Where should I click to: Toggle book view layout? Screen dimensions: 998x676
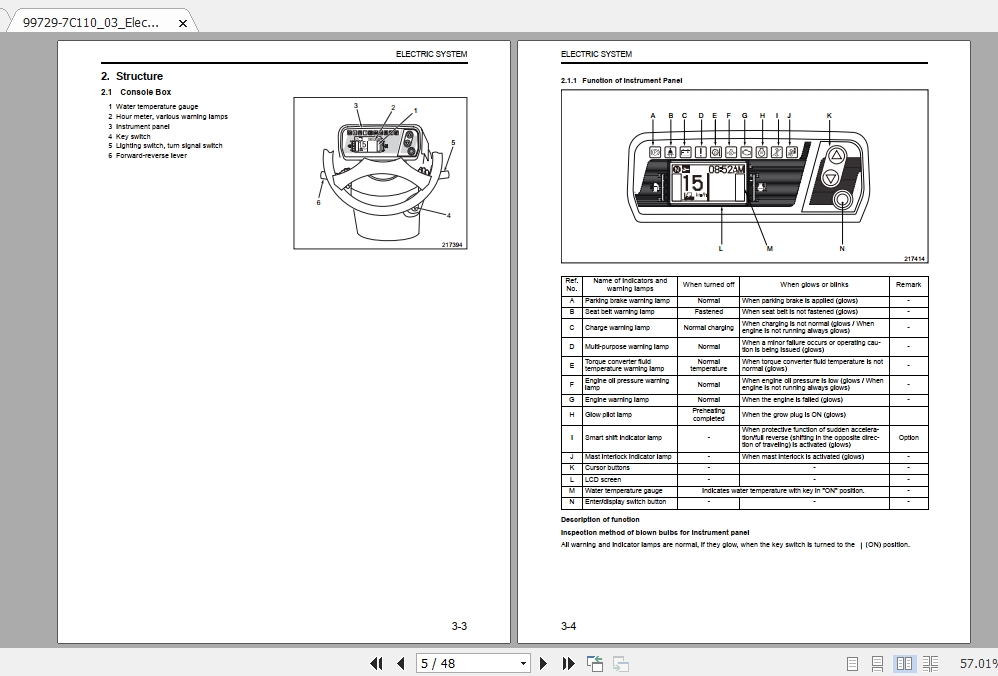(x=931, y=663)
